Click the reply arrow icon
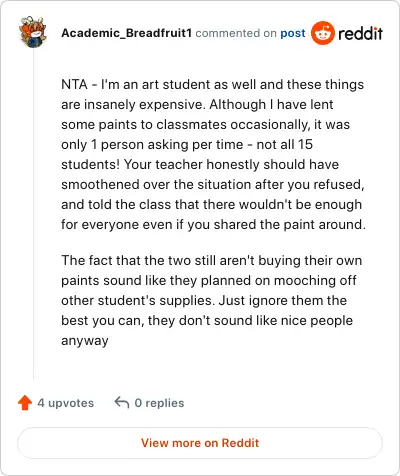The height and width of the screenshot is (476, 400). (x=122, y=402)
